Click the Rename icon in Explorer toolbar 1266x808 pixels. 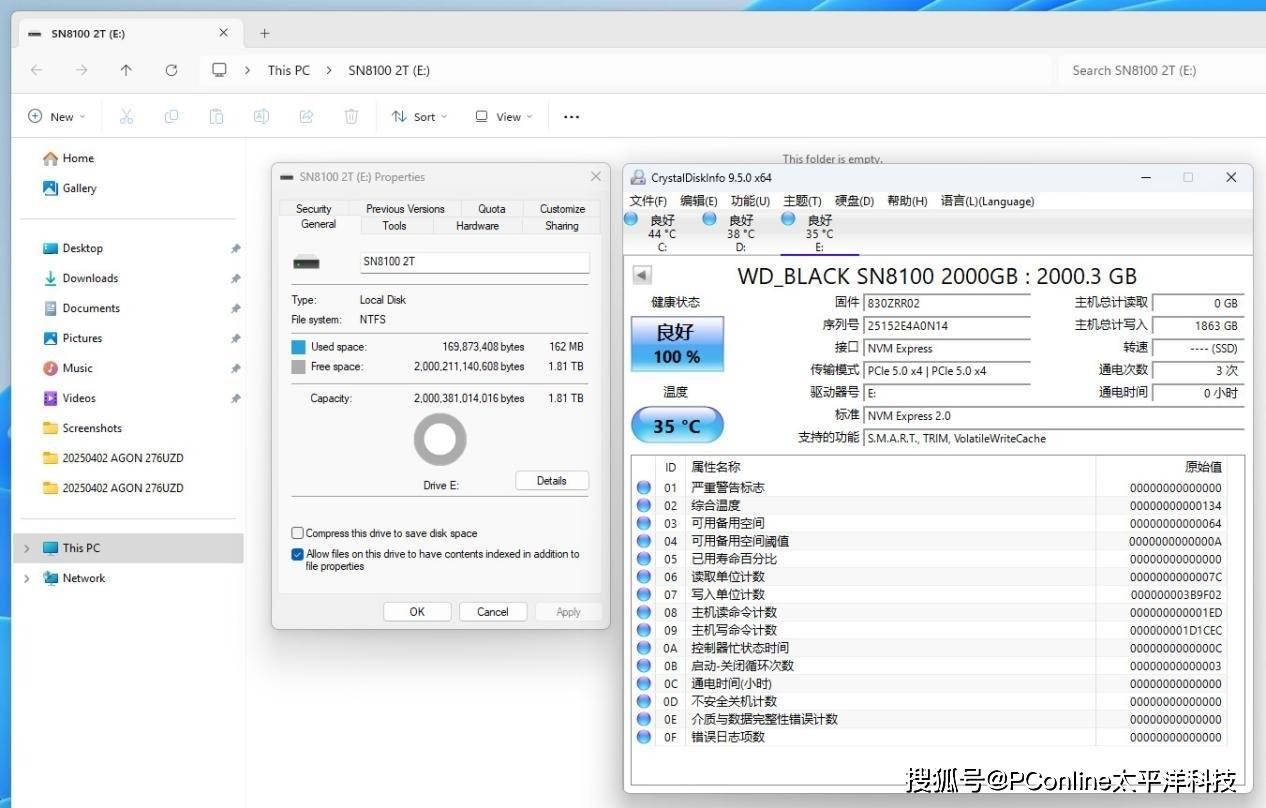261,116
